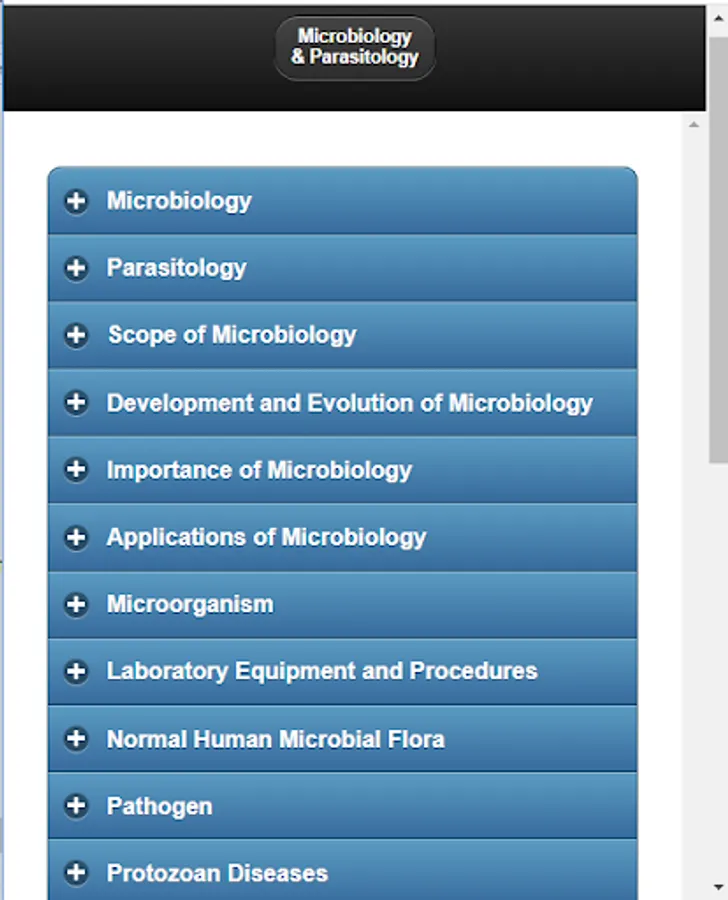This screenshot has height=900, width=728.
Task: Expand the Applications of Microbiology section
Action: (x=266, y=537)
